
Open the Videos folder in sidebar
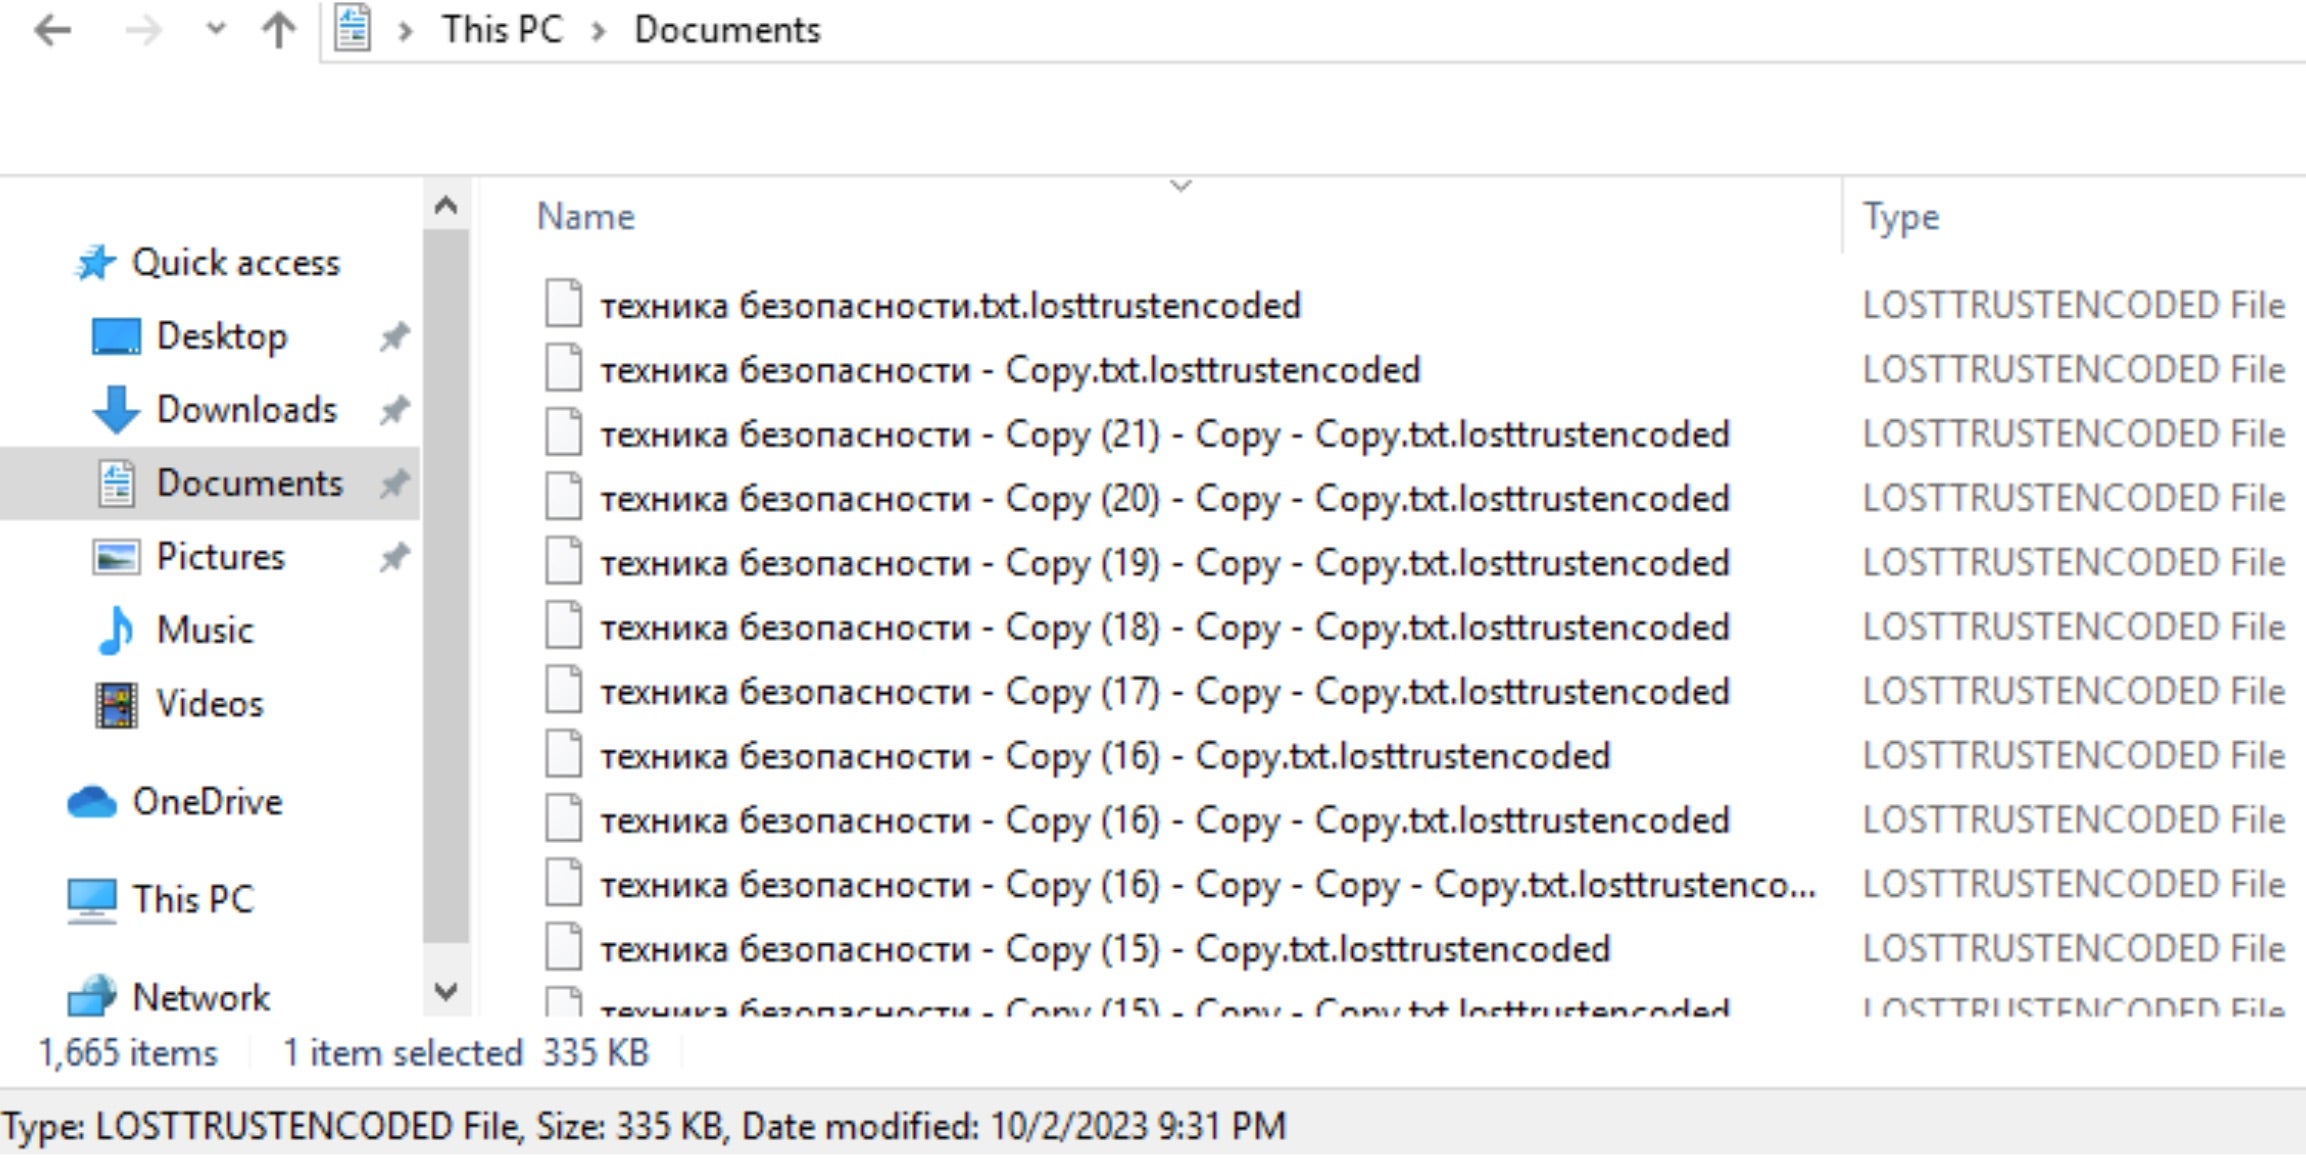(209, 704)
